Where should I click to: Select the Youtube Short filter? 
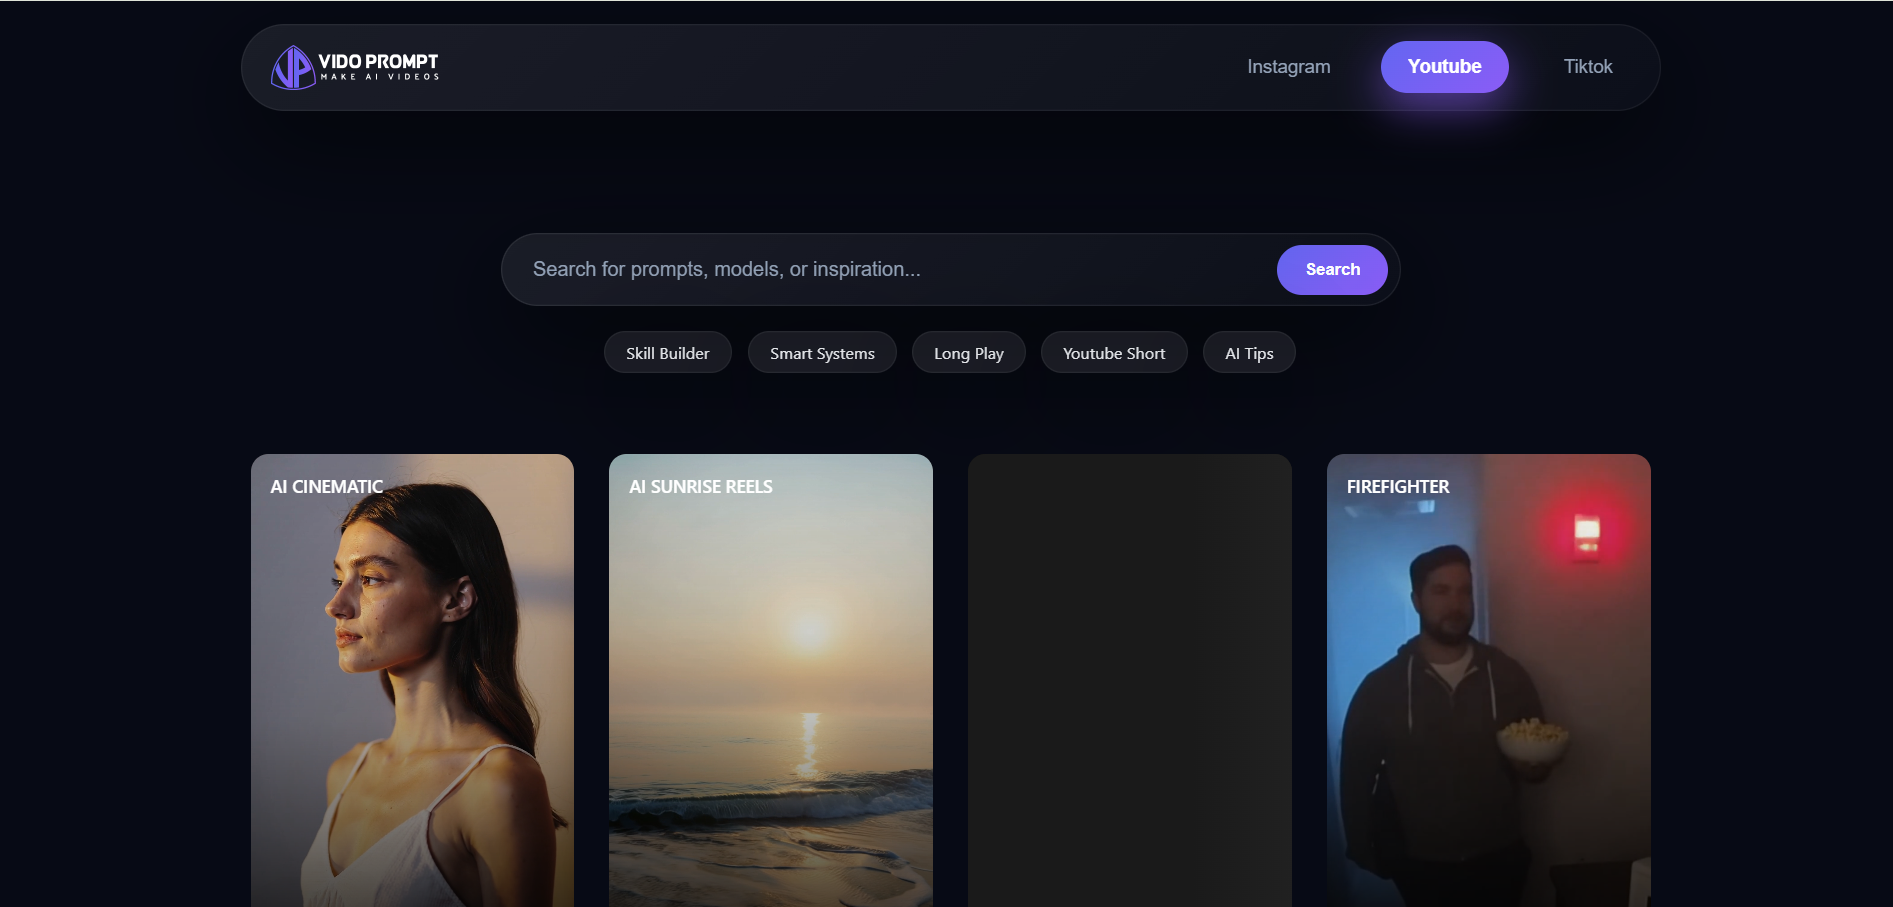[x=1113, y=352]
